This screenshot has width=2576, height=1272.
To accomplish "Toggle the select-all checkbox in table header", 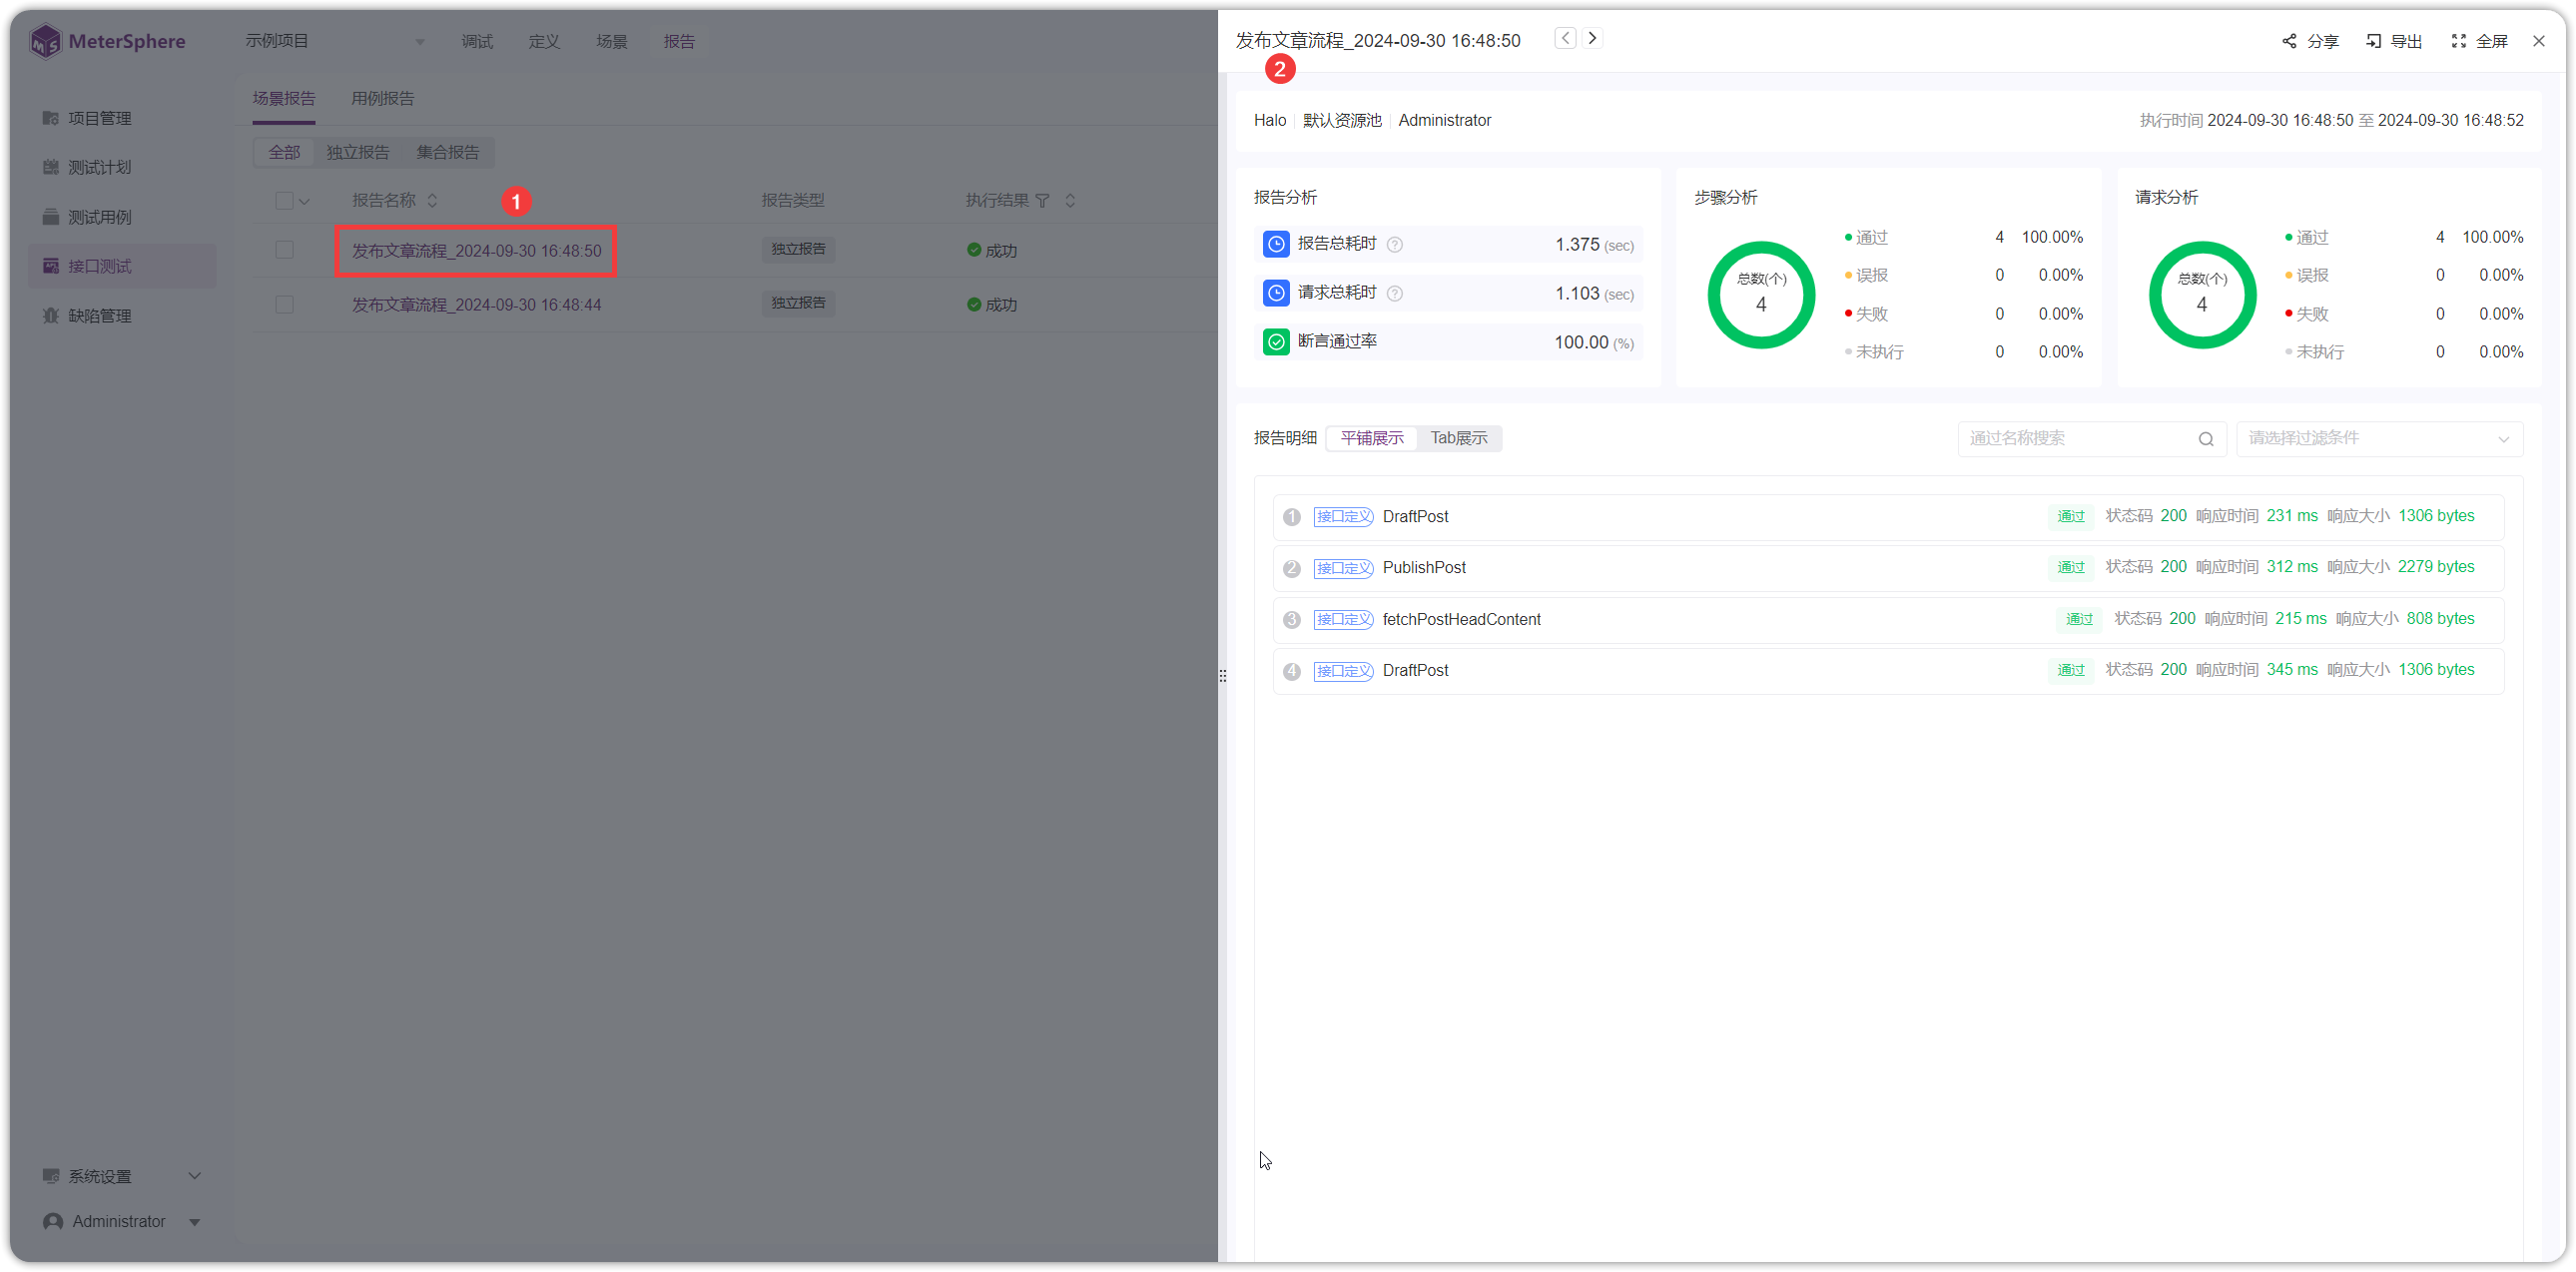I will (284, 201).
